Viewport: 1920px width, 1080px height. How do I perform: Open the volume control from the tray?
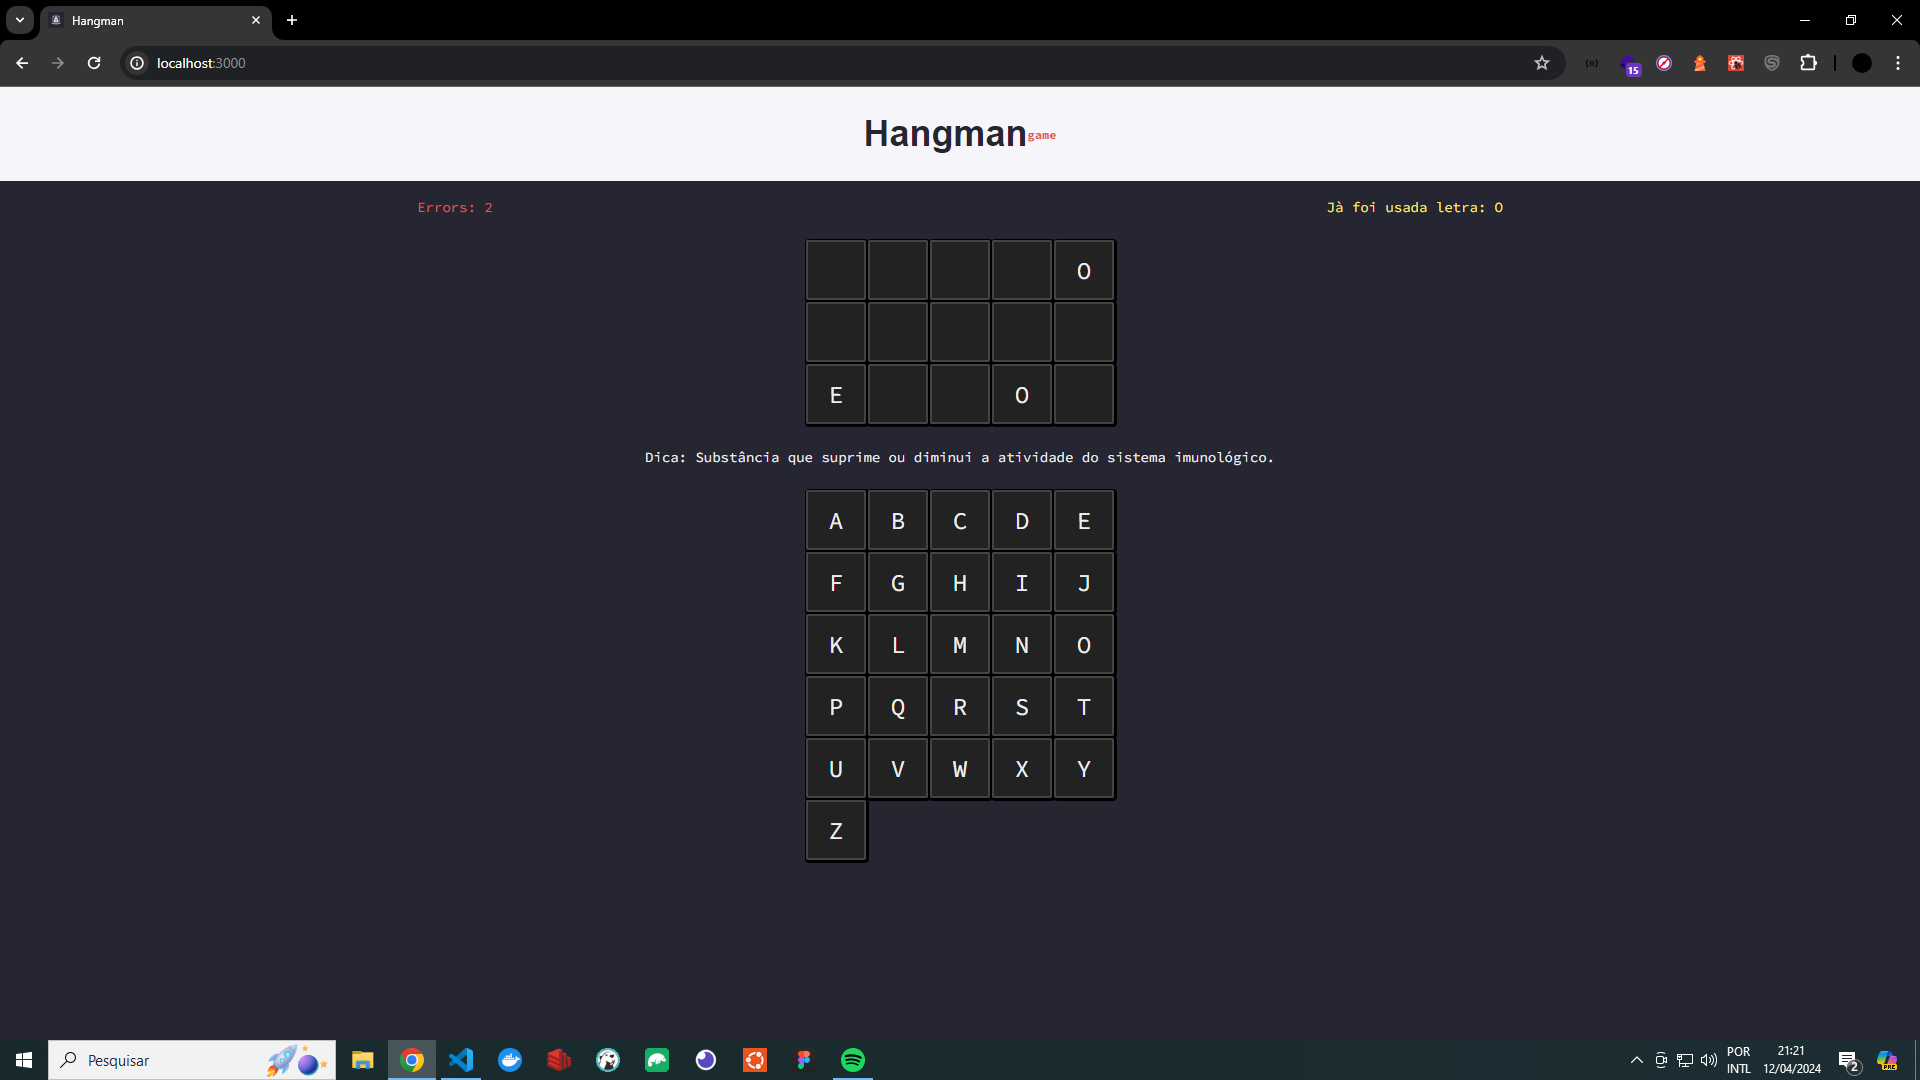[x=1706, y=1059]
